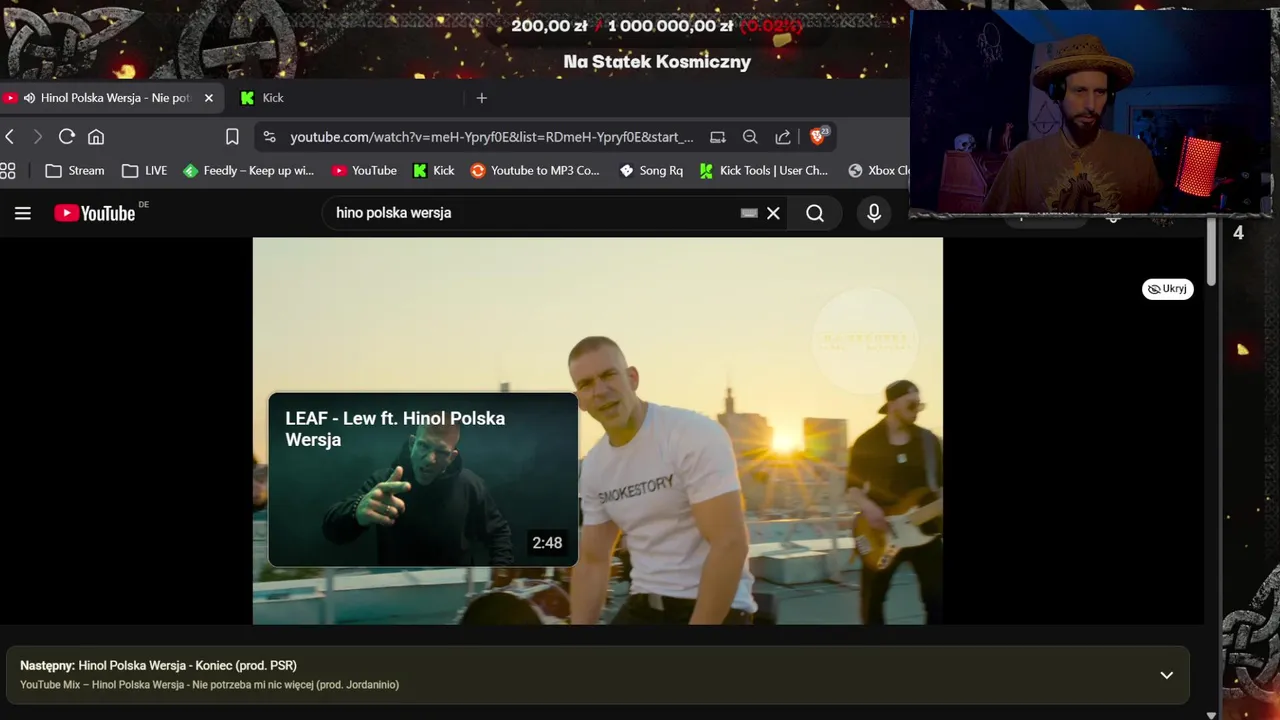Open the YouTube hamburger guide menu
Viewport: 1280px width, 720px height.
point(23,213)
